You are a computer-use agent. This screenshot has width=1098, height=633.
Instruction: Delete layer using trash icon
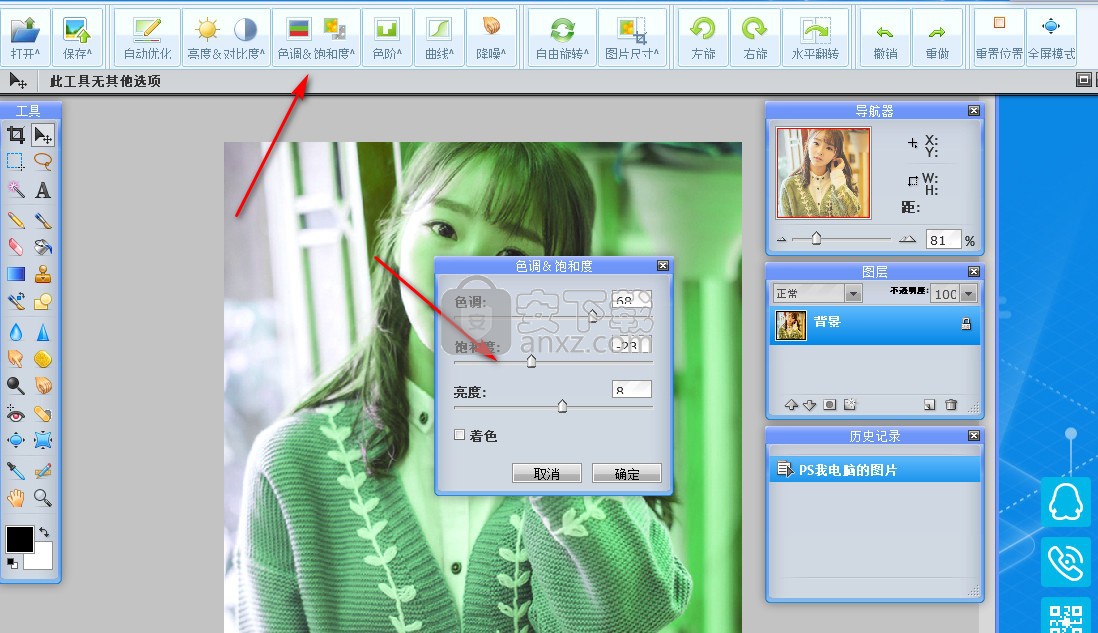(x=951, y=405)
